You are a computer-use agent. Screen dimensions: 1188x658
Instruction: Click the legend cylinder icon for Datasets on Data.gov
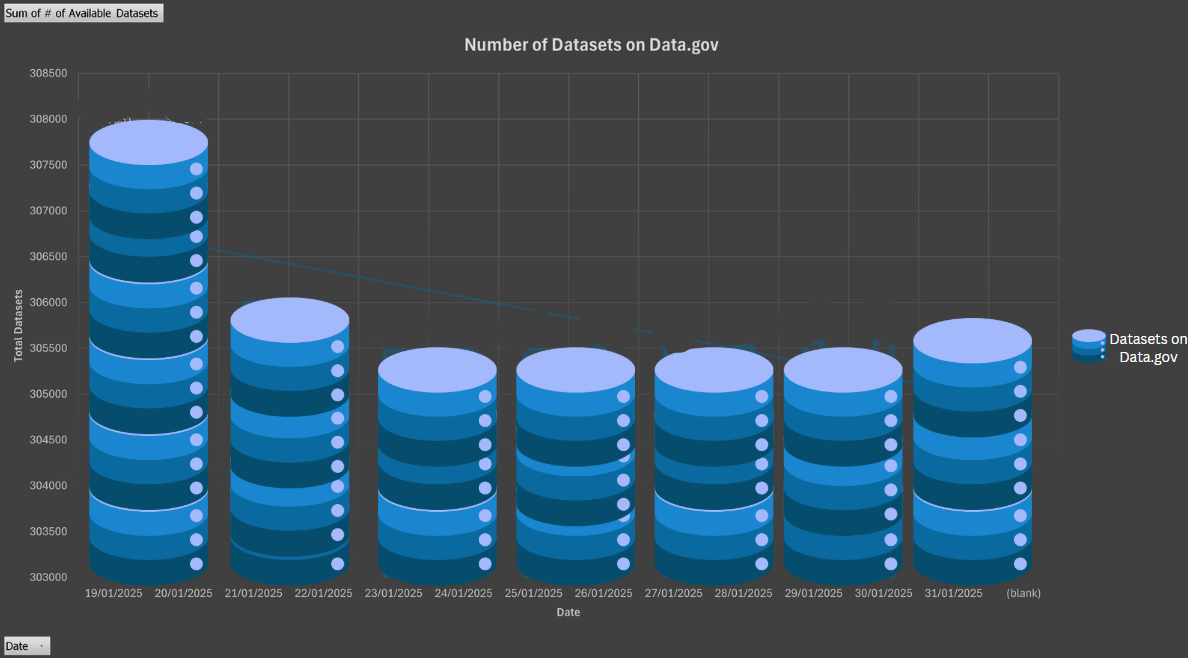[x=1088, y=345]
